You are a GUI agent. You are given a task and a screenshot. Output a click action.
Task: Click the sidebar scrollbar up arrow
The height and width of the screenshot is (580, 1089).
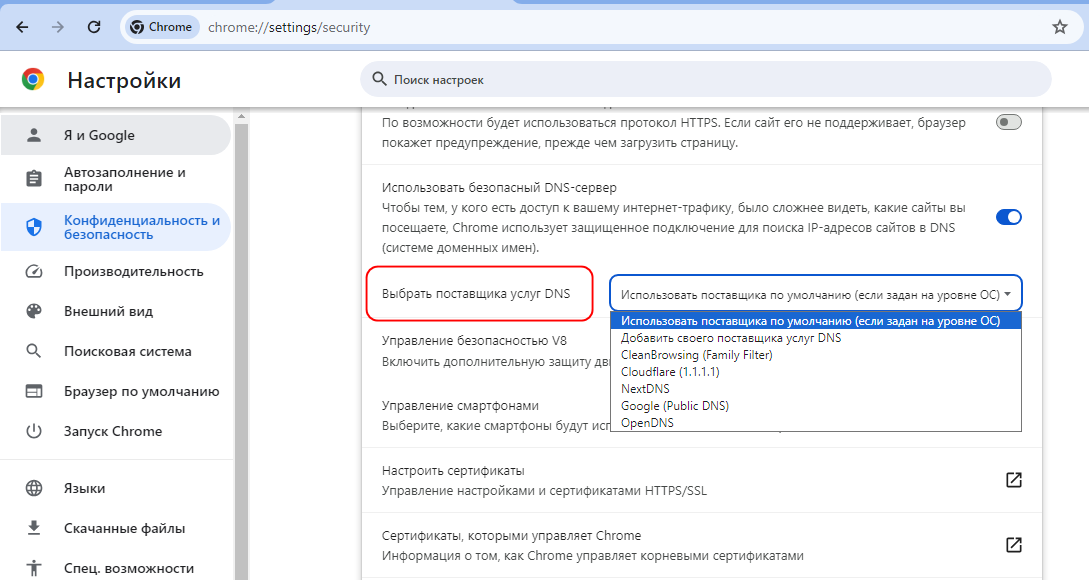pos(242,116)
